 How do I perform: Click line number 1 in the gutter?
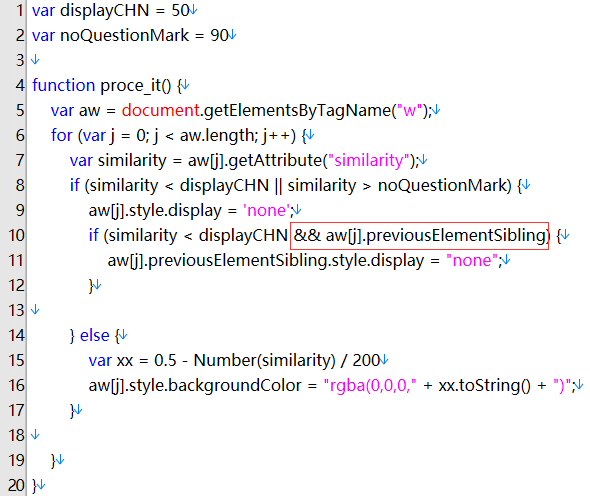[20, 11]
